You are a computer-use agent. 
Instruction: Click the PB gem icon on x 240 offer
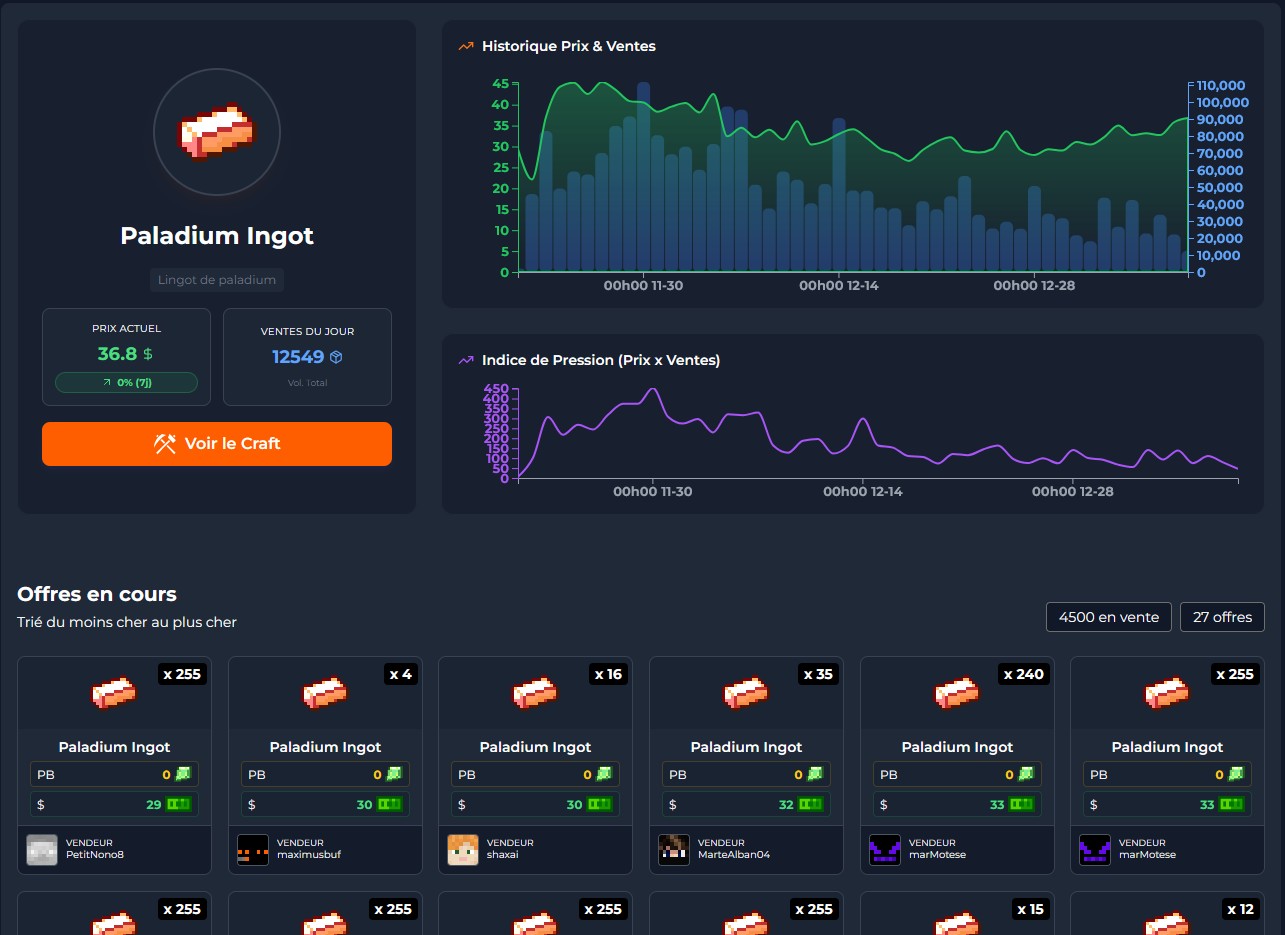(1025, 774)
